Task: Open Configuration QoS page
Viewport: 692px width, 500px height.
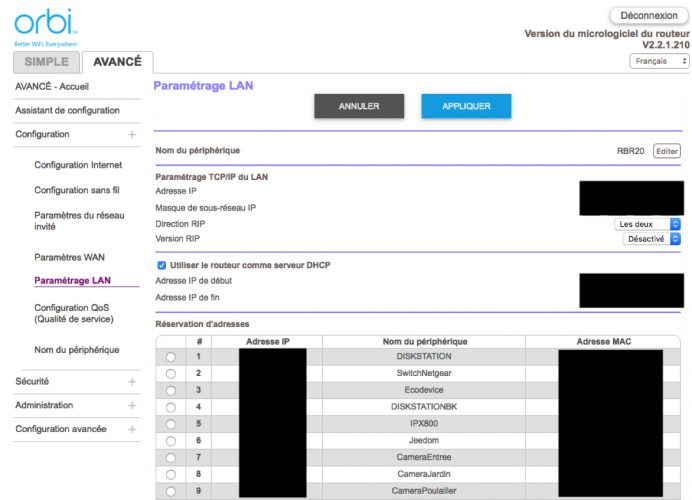Action: pos(74,313)
